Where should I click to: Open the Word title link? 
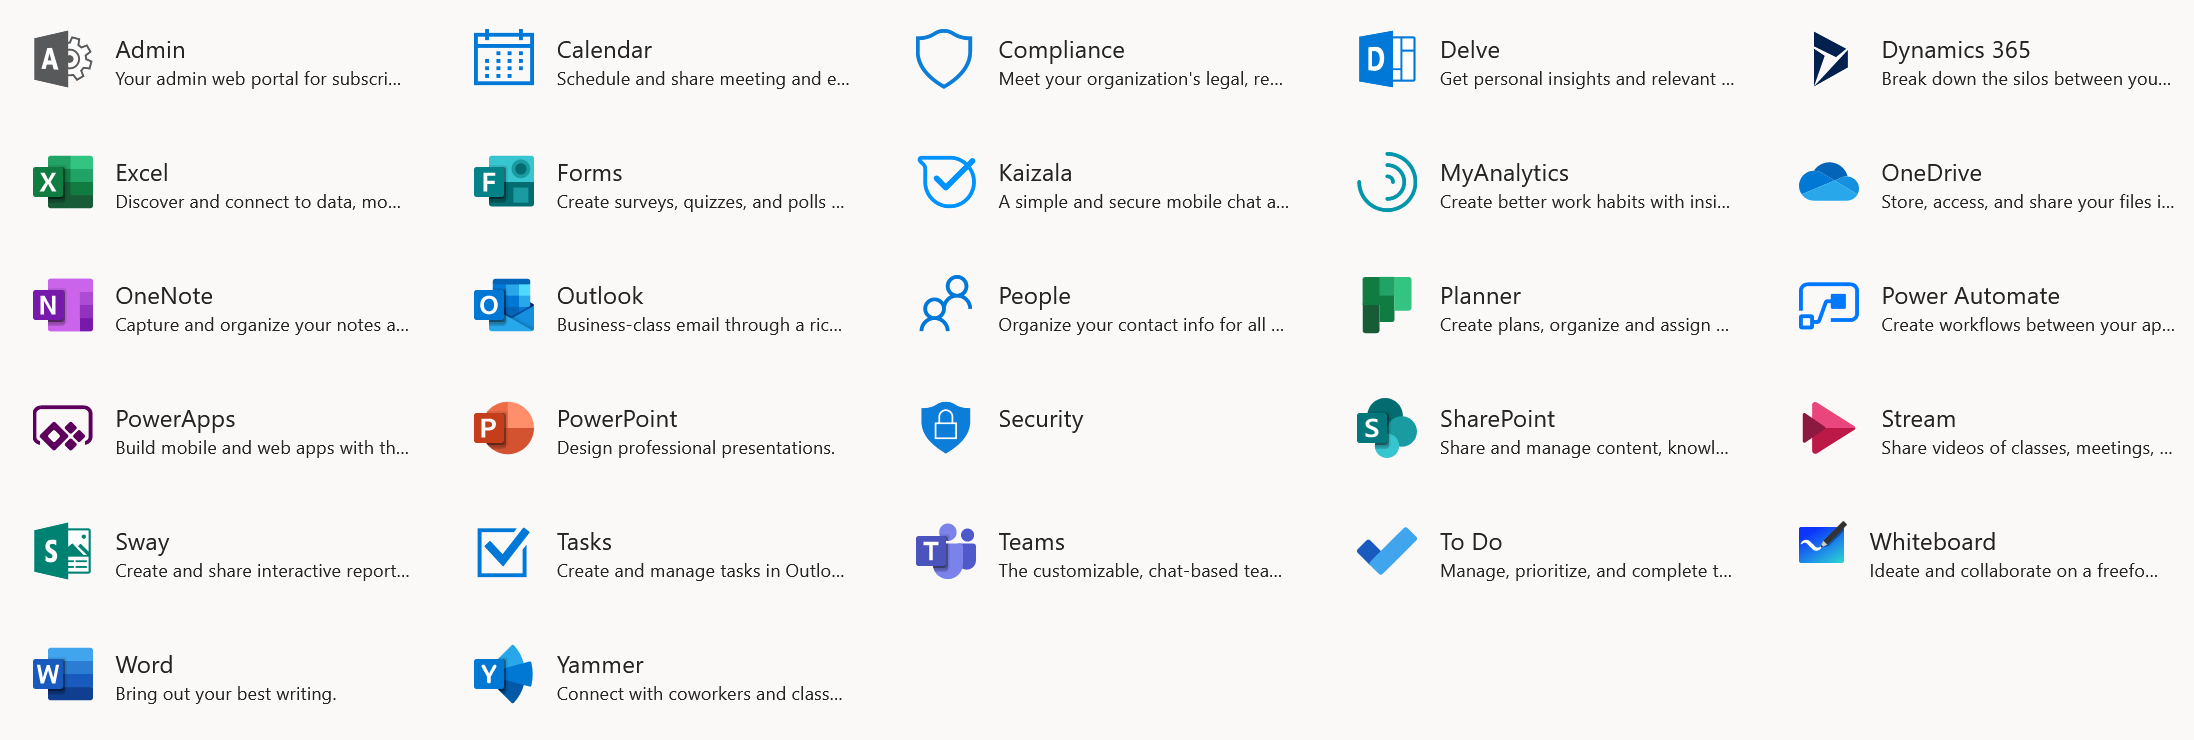pyautogui.click(x=144, y=665)
